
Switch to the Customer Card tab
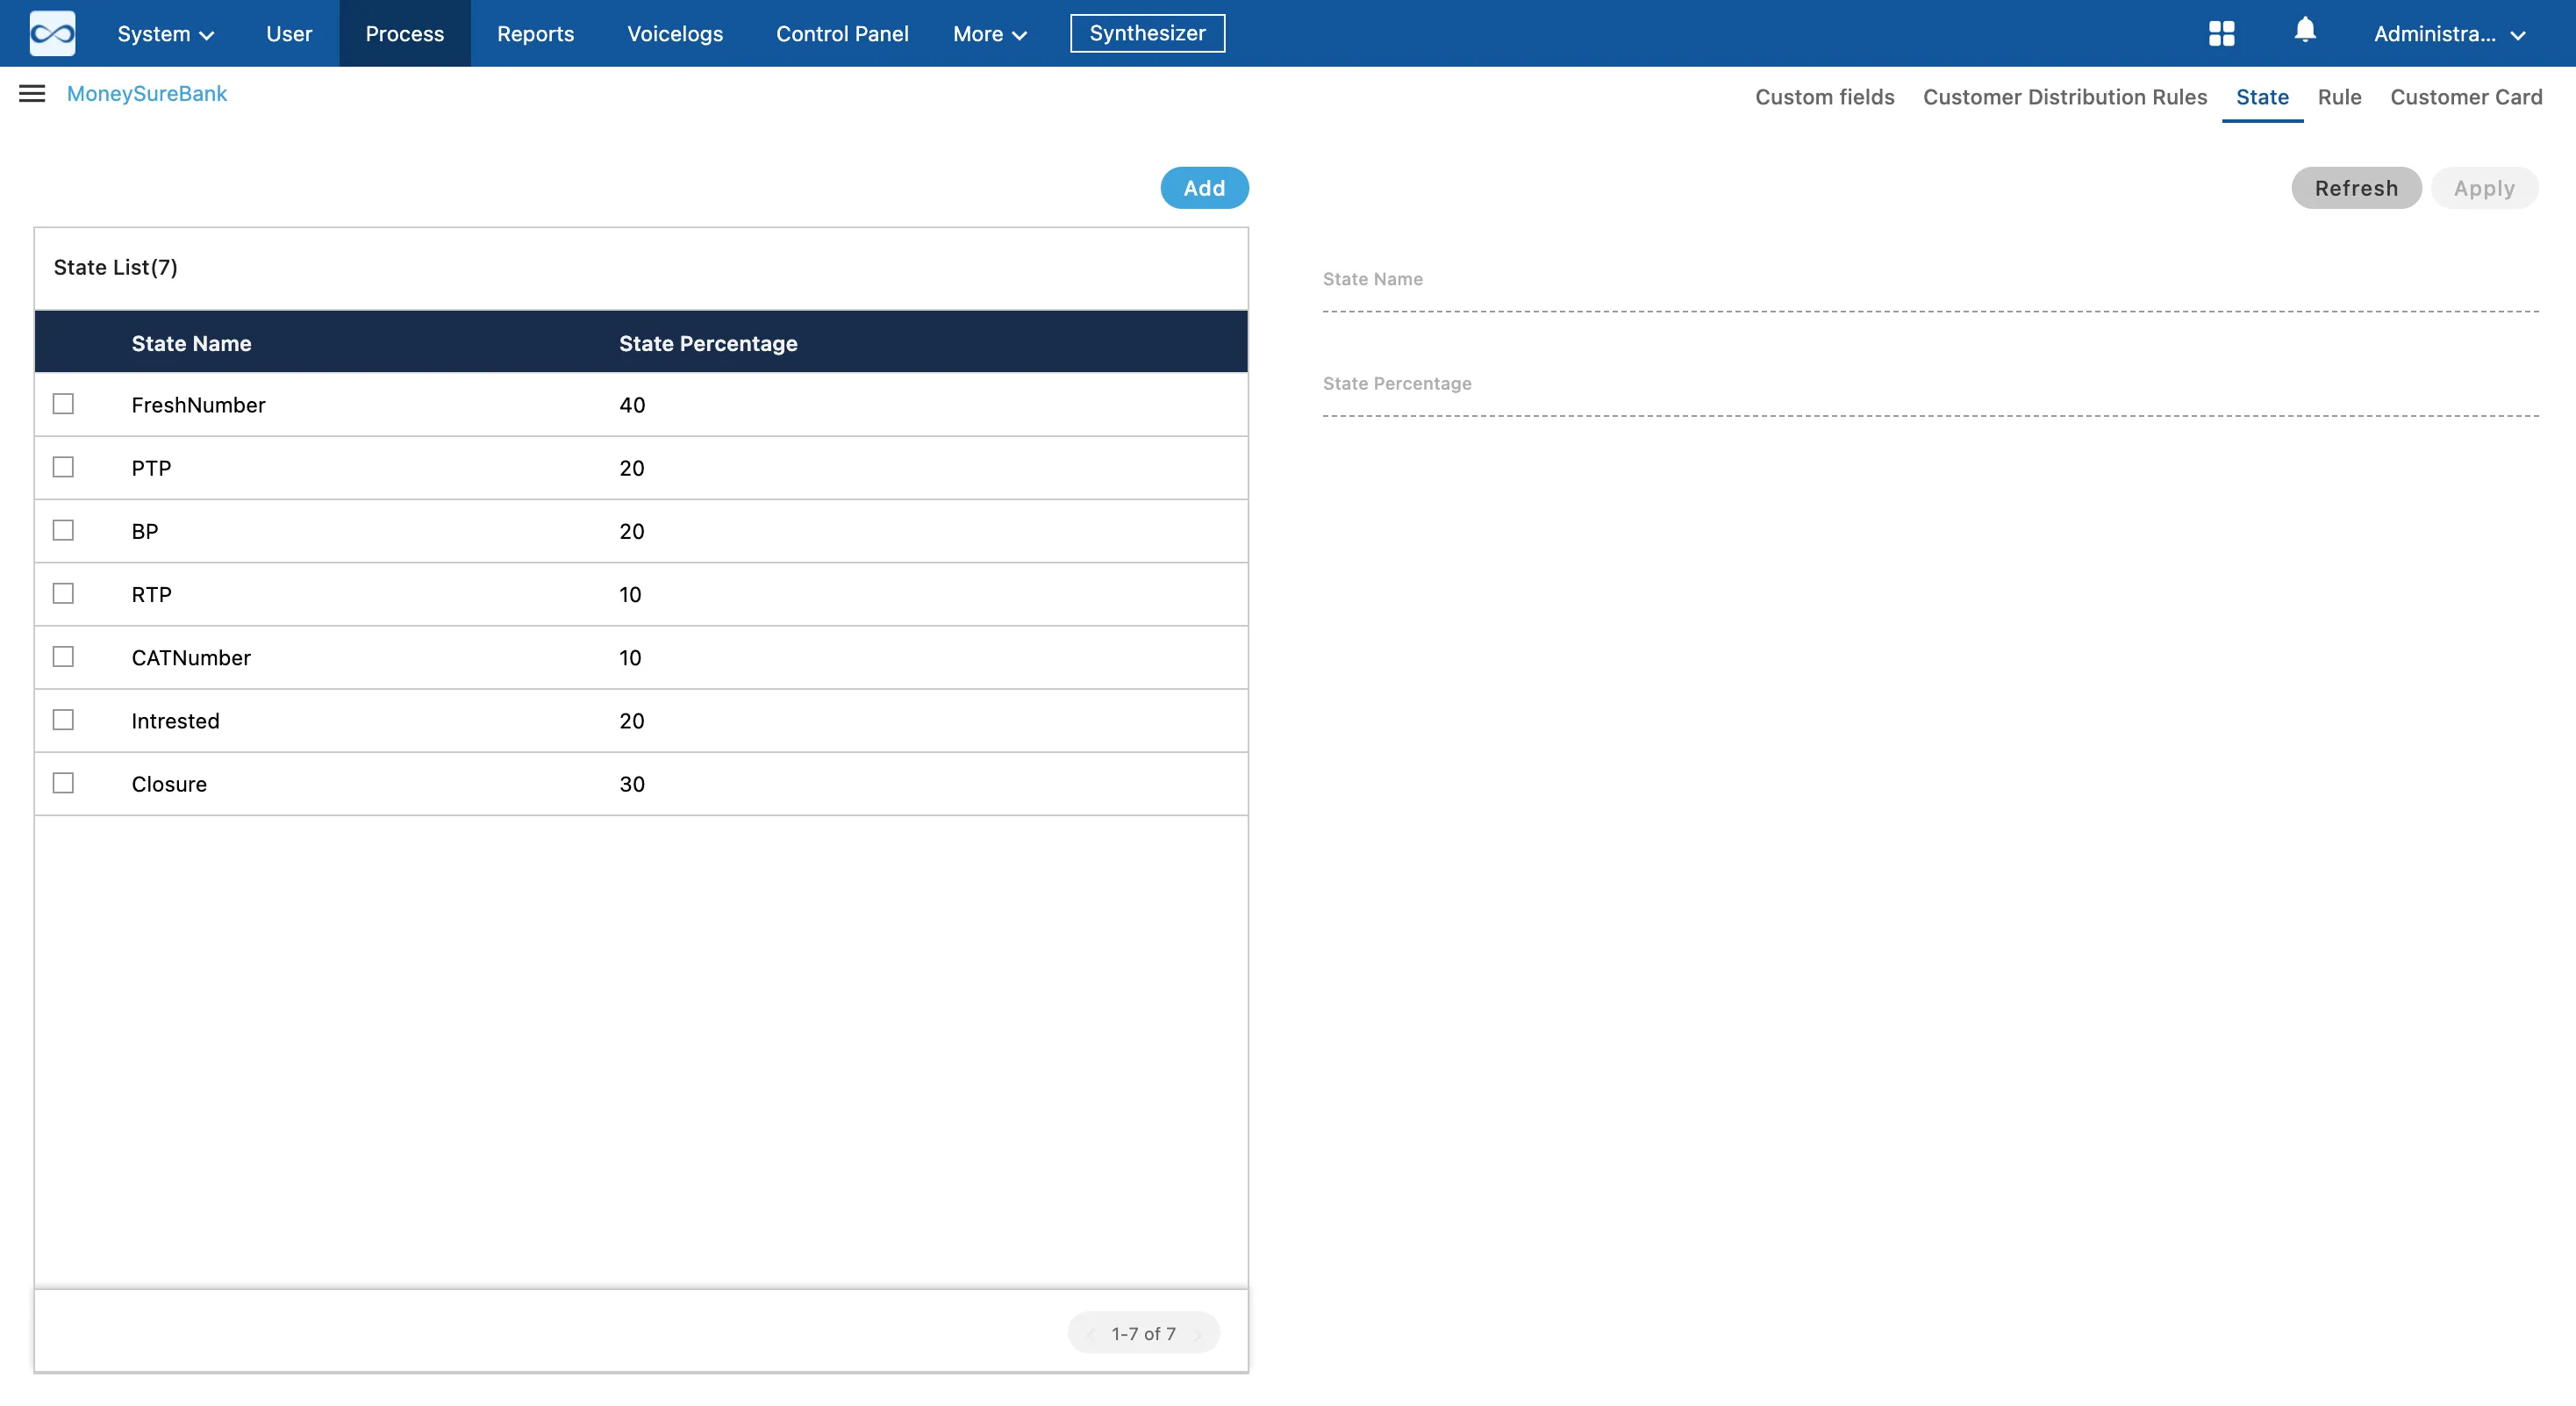pyautogui.click(x=2466, y=97)
